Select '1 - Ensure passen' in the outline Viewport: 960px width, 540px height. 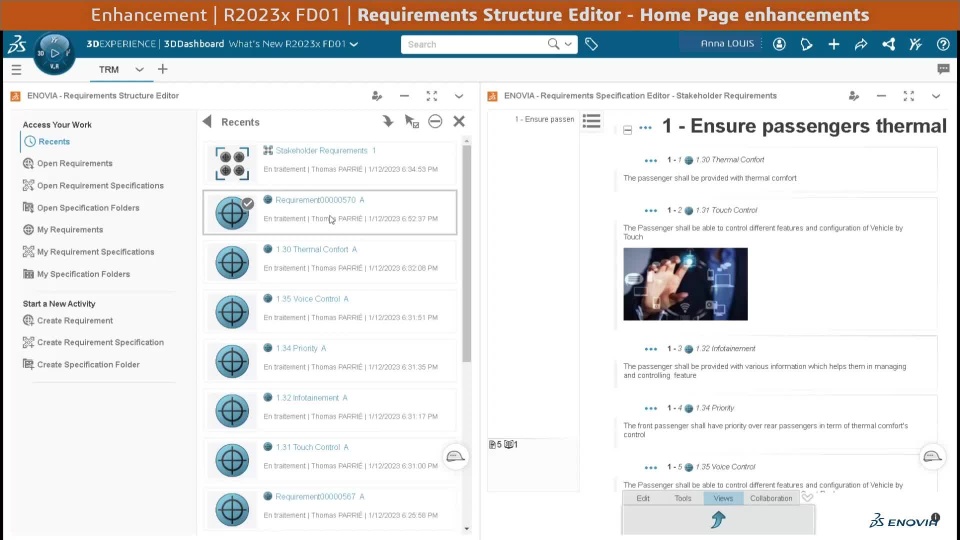click(x=544, y=119)
